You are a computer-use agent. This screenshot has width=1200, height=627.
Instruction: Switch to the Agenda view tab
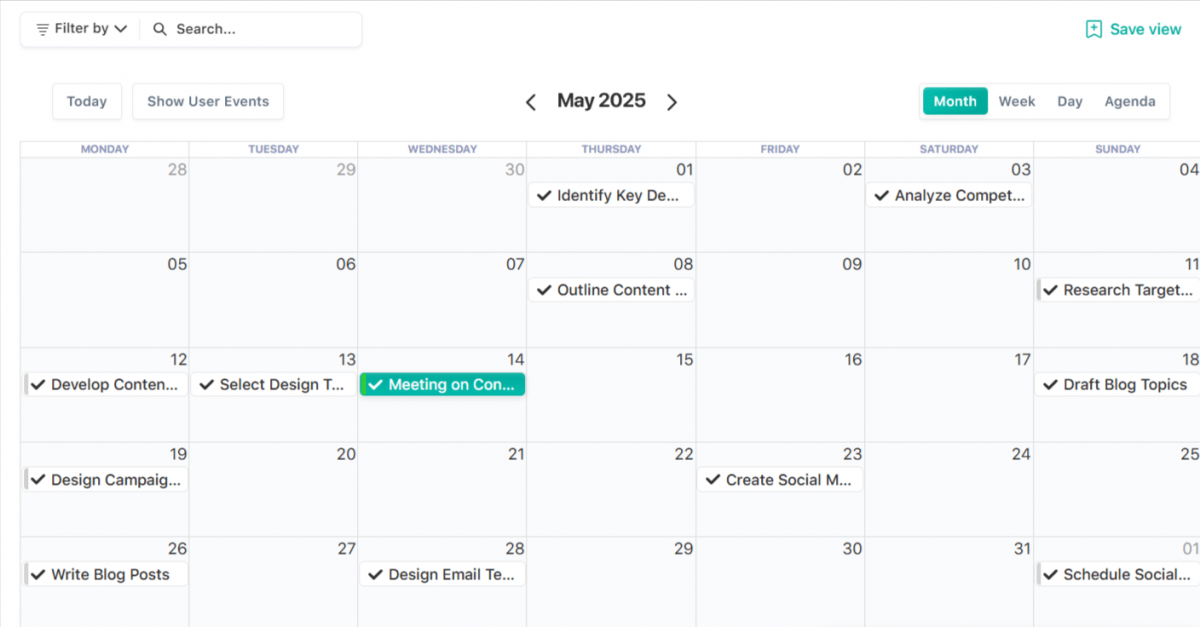pos(1130,101)
